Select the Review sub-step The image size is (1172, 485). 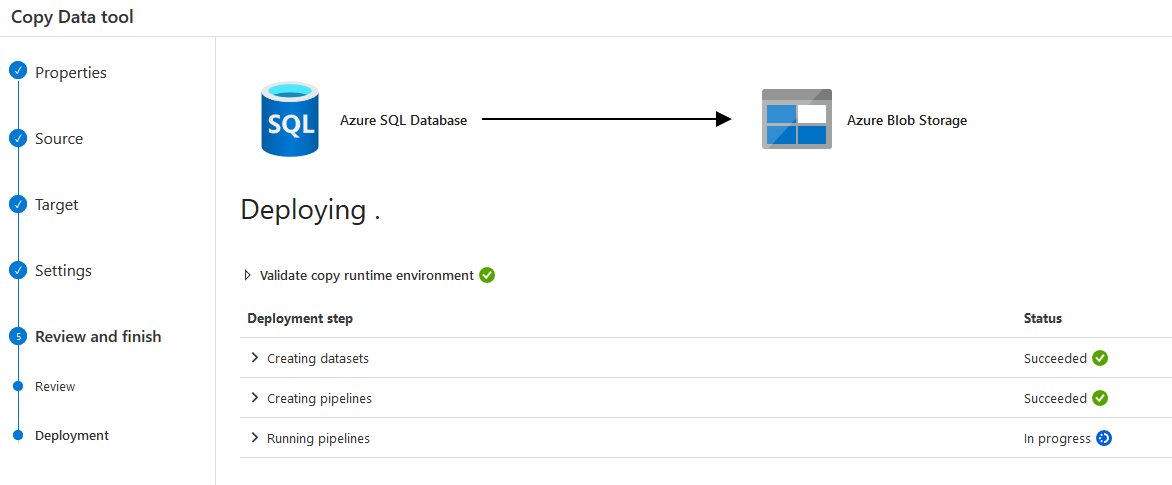[x=55, y=387]
